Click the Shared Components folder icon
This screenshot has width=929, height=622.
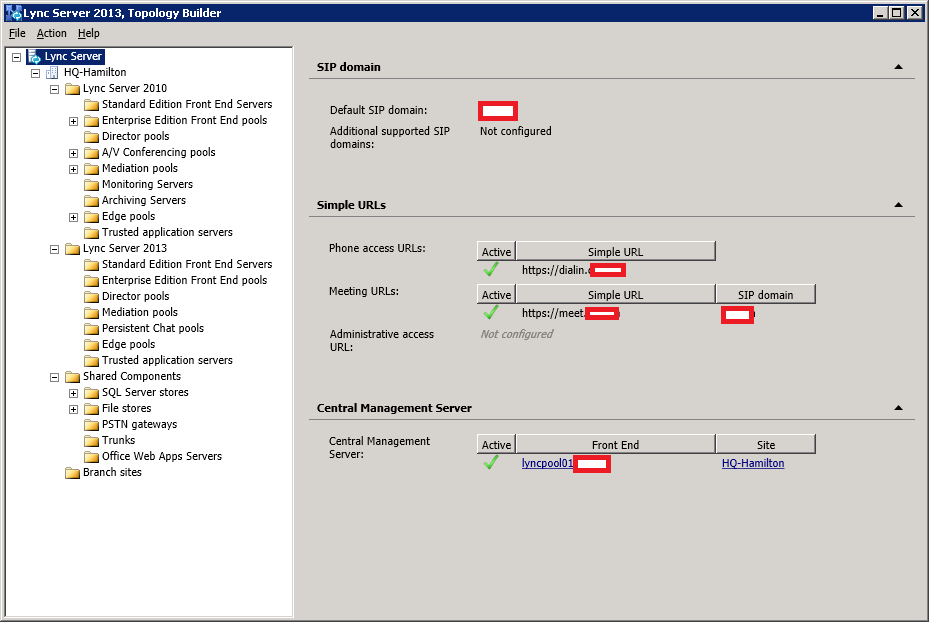72,377
